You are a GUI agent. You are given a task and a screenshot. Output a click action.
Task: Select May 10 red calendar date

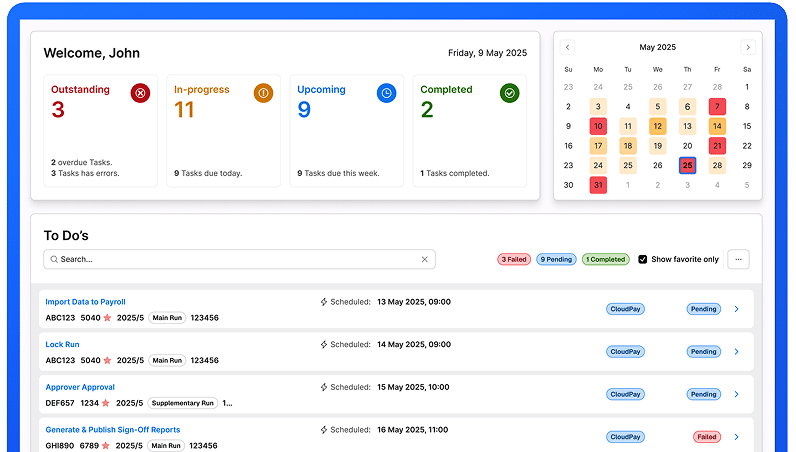(598, 126)
